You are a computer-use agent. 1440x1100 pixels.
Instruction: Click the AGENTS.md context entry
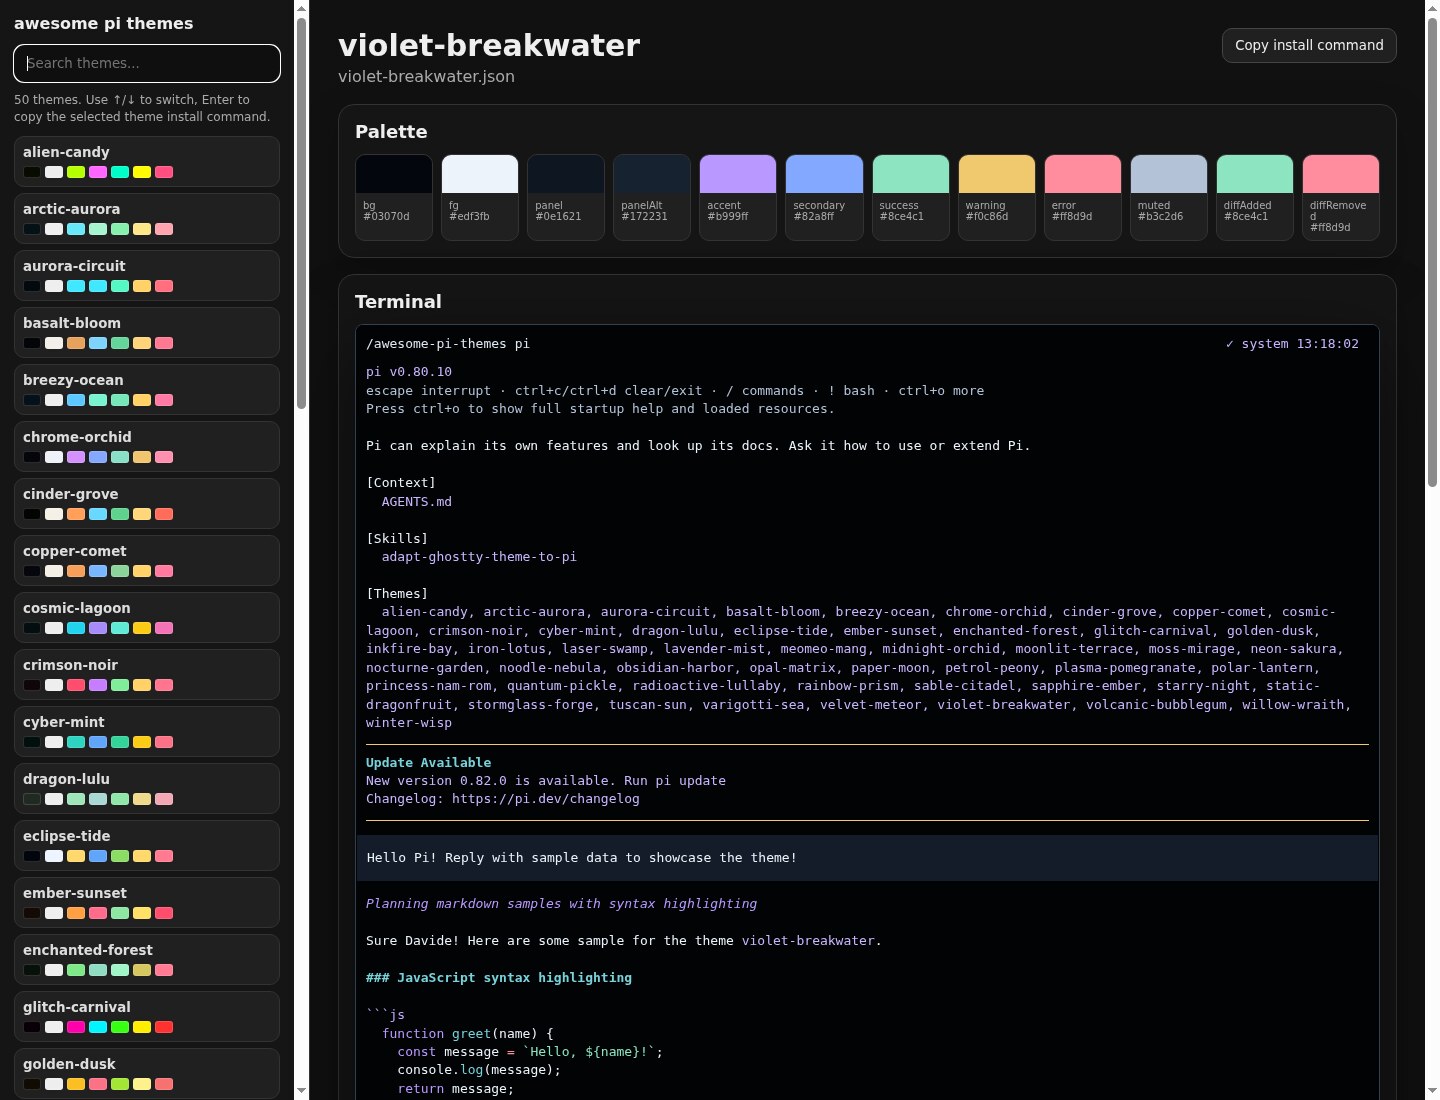click(416, 502)
